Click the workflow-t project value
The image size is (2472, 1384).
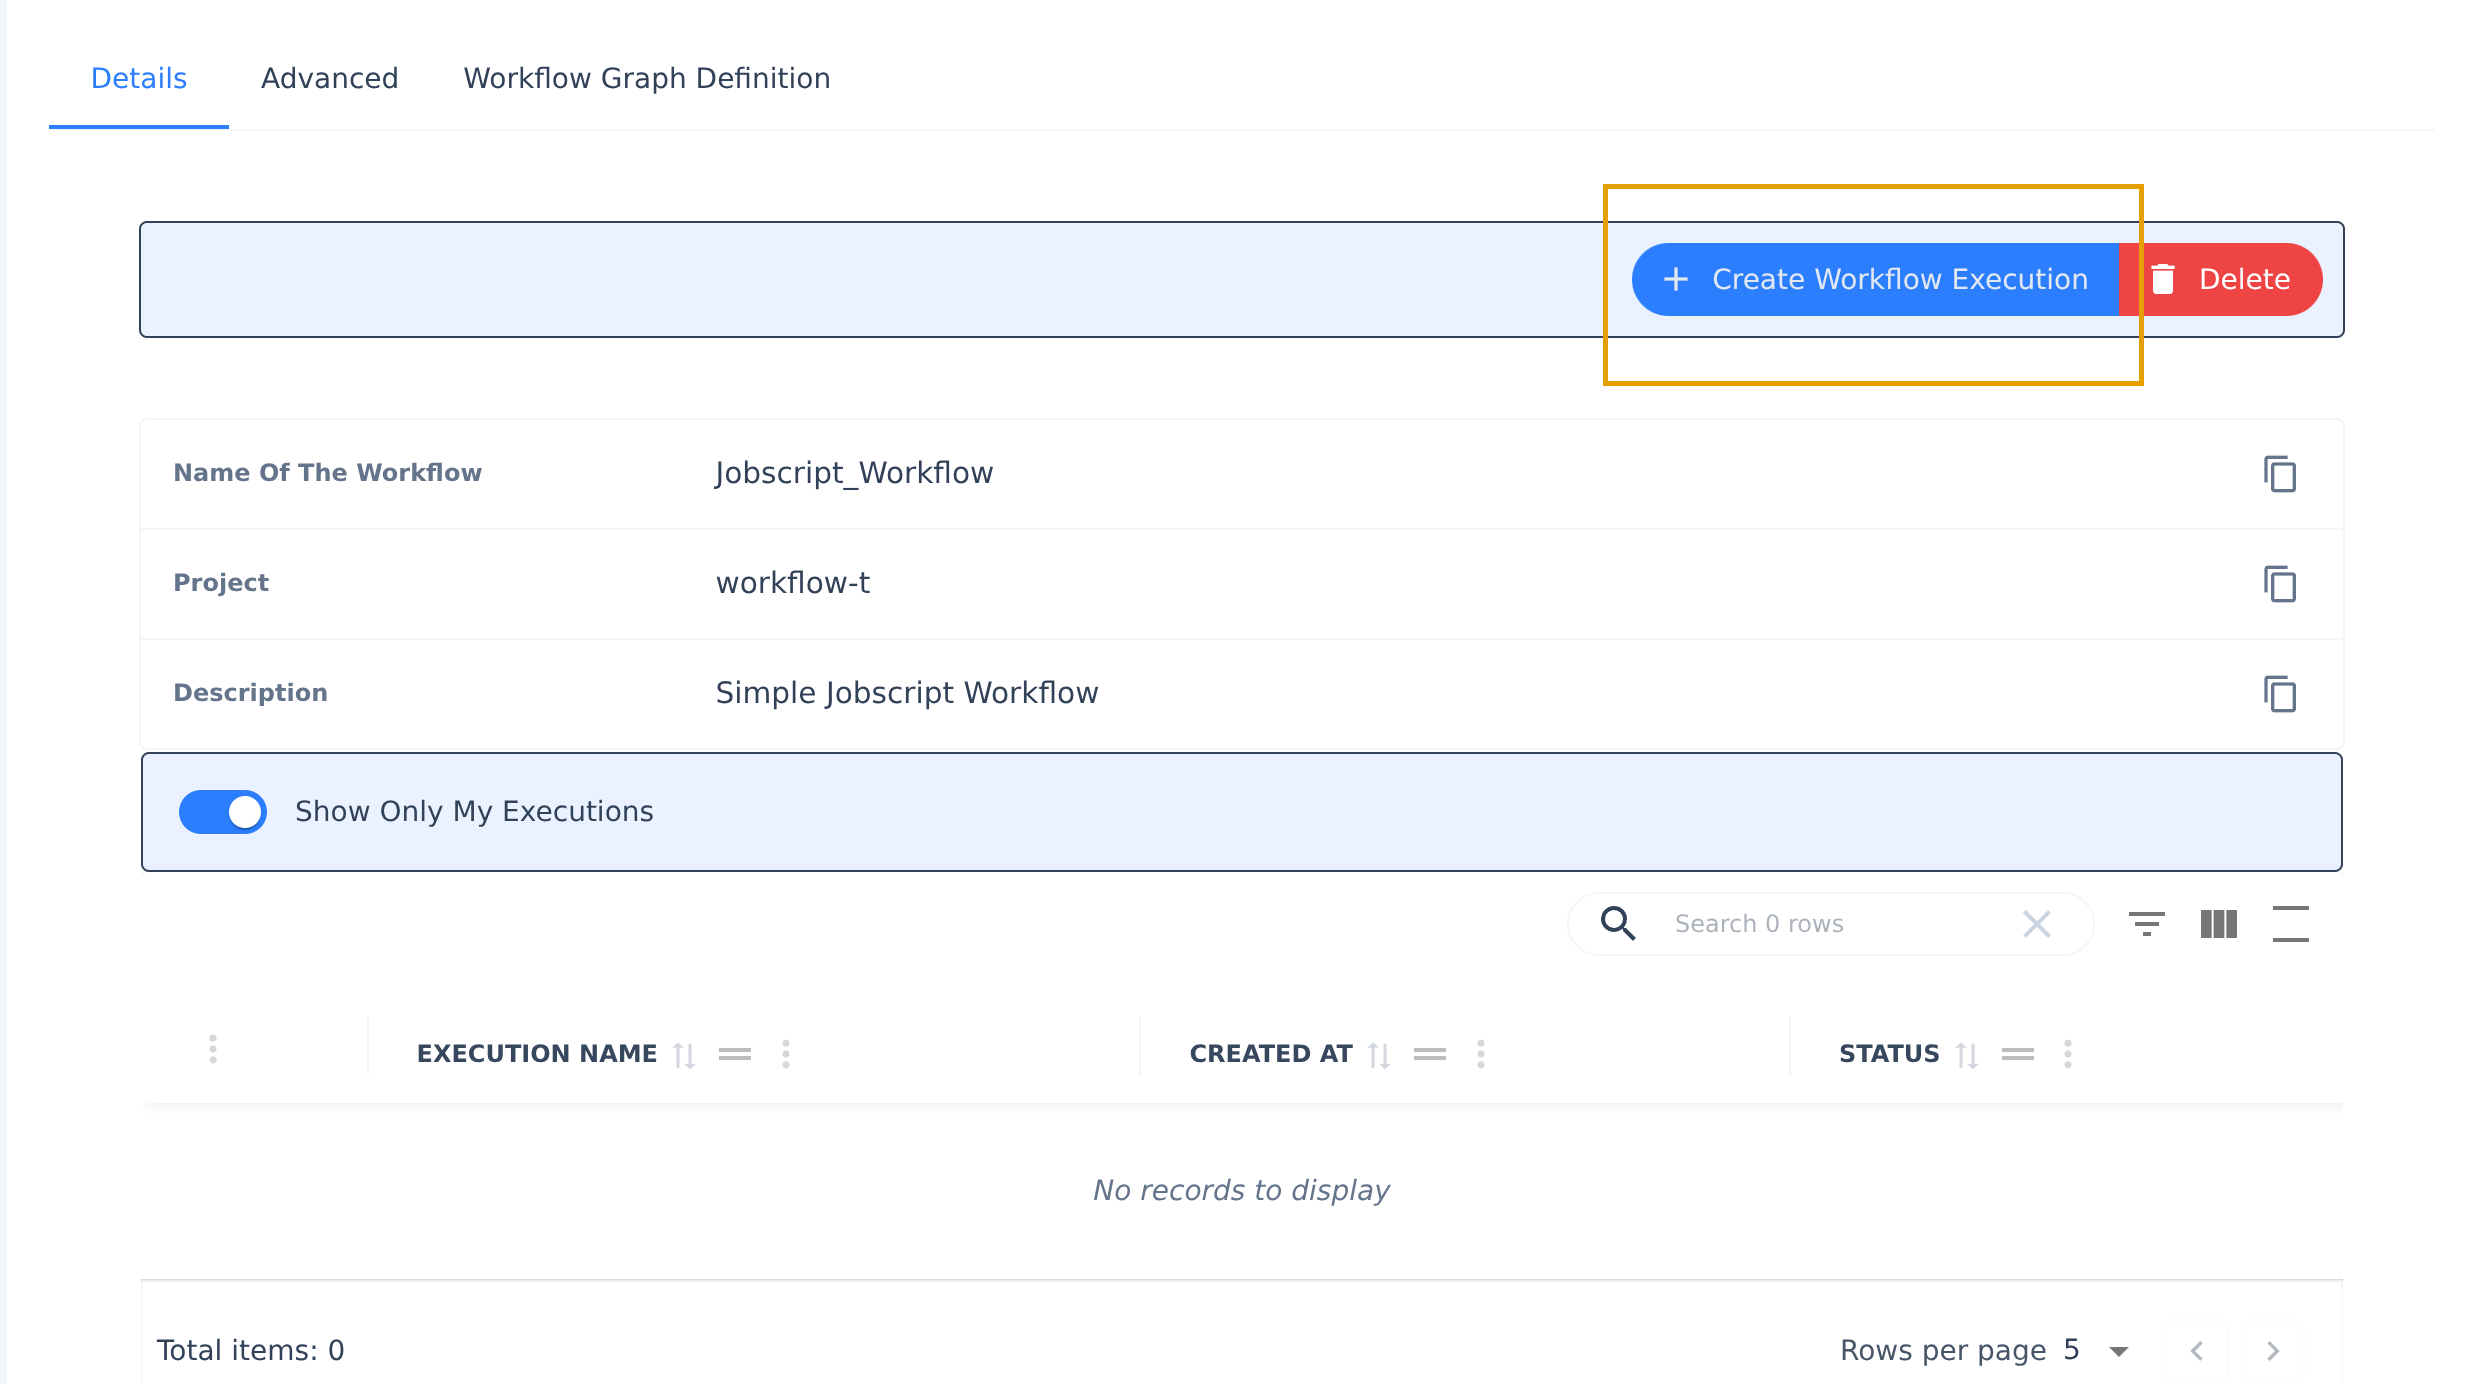(x=793, y=583)
